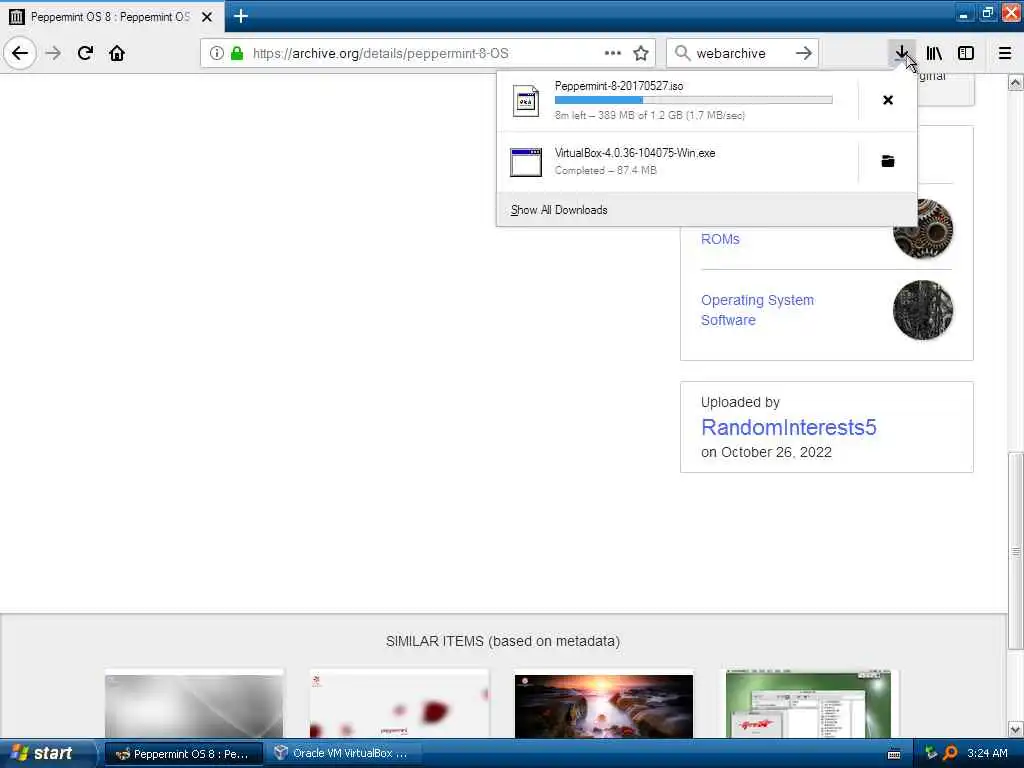Submit the webarchive search with arrow
This screenshot has width=1024, height=768.
[804, 53]
